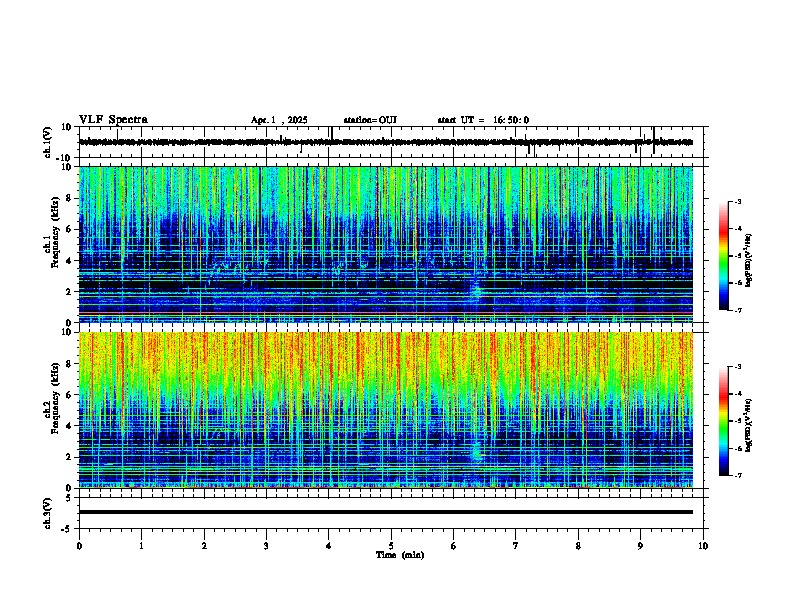Image resolution: width=792 pixels, height=612 pixels.
Task: Click the ch.1 "Frequency (kHz)" axis label
Action: pos(55,232)
